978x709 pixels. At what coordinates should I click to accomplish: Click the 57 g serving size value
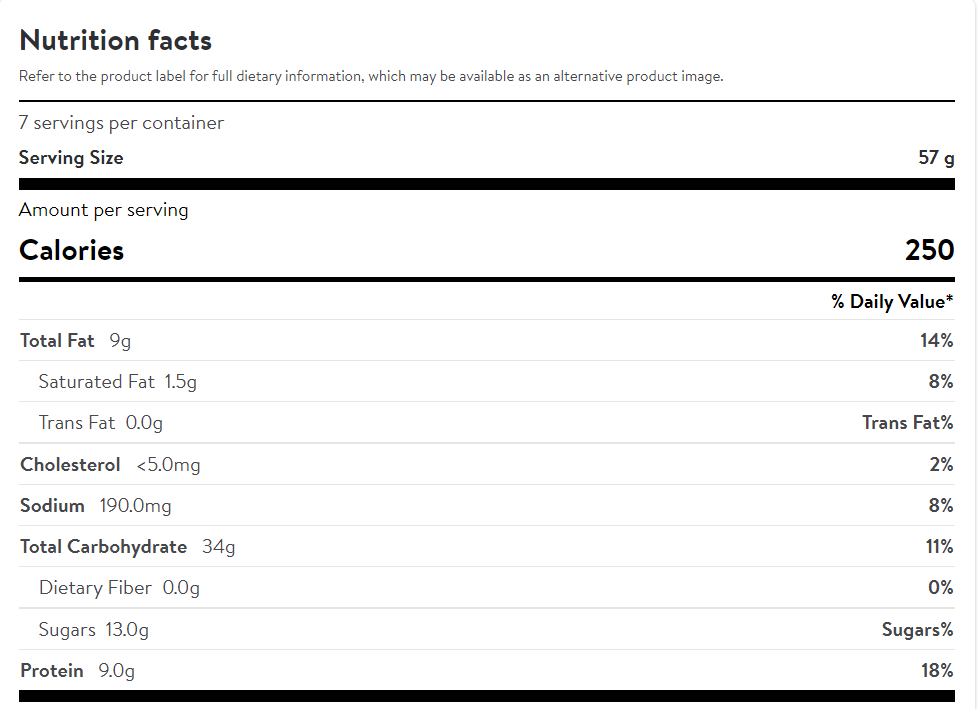pyautogui.click(x=936, y=158)
